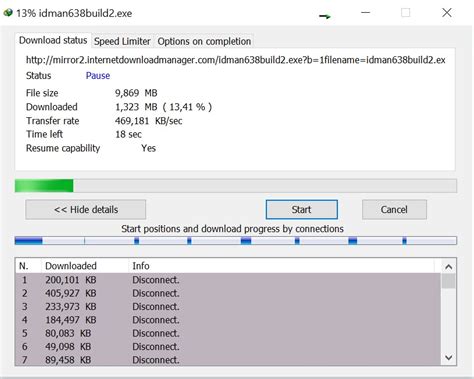Image resolution: width=474 pixels, height=379 pixels.
Task: Click the IDM globe icon in title bar
Action: click(x=8, y=13)
